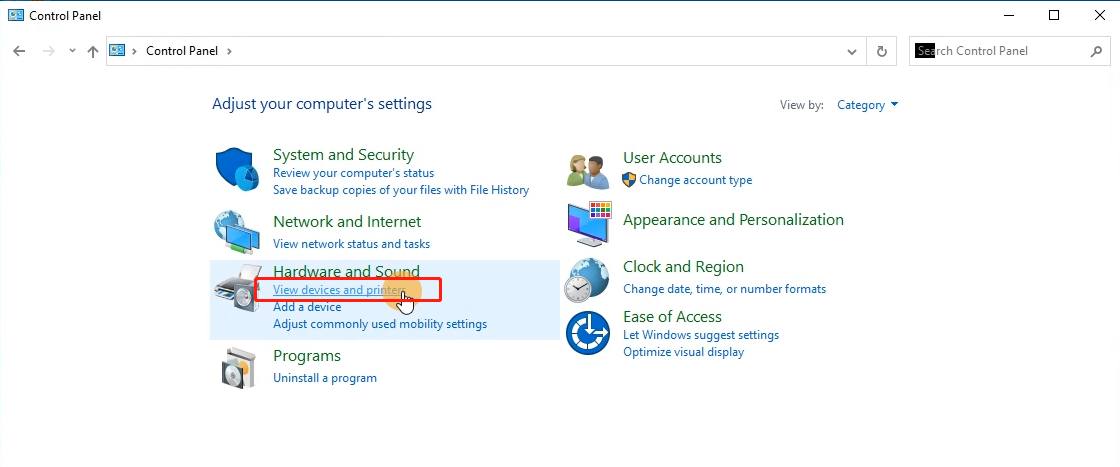Open the Hardware and Sound printer icon
The image size is (1120, 467).
click(236, 288)
